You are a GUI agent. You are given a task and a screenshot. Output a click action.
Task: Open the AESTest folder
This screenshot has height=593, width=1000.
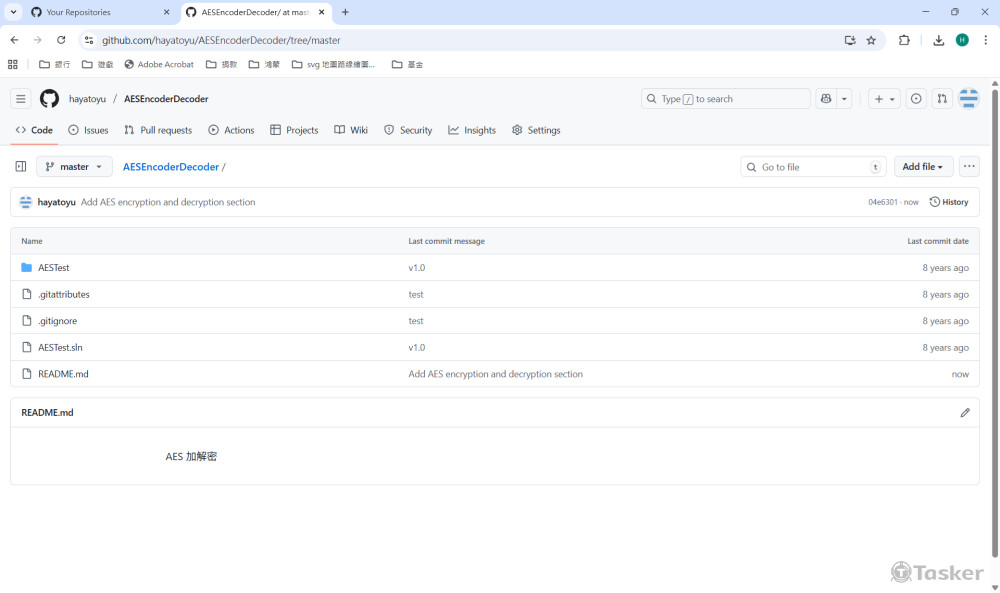[x=54, y=268]
